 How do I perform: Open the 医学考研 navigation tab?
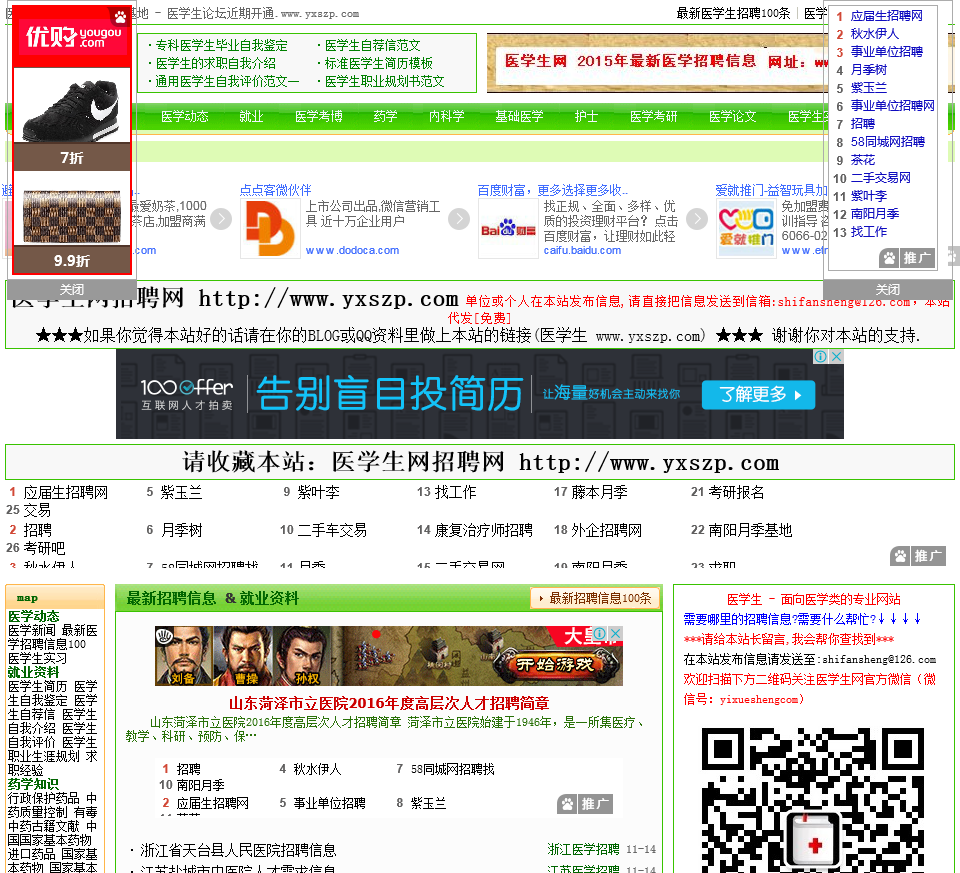(x=653, y=116)
